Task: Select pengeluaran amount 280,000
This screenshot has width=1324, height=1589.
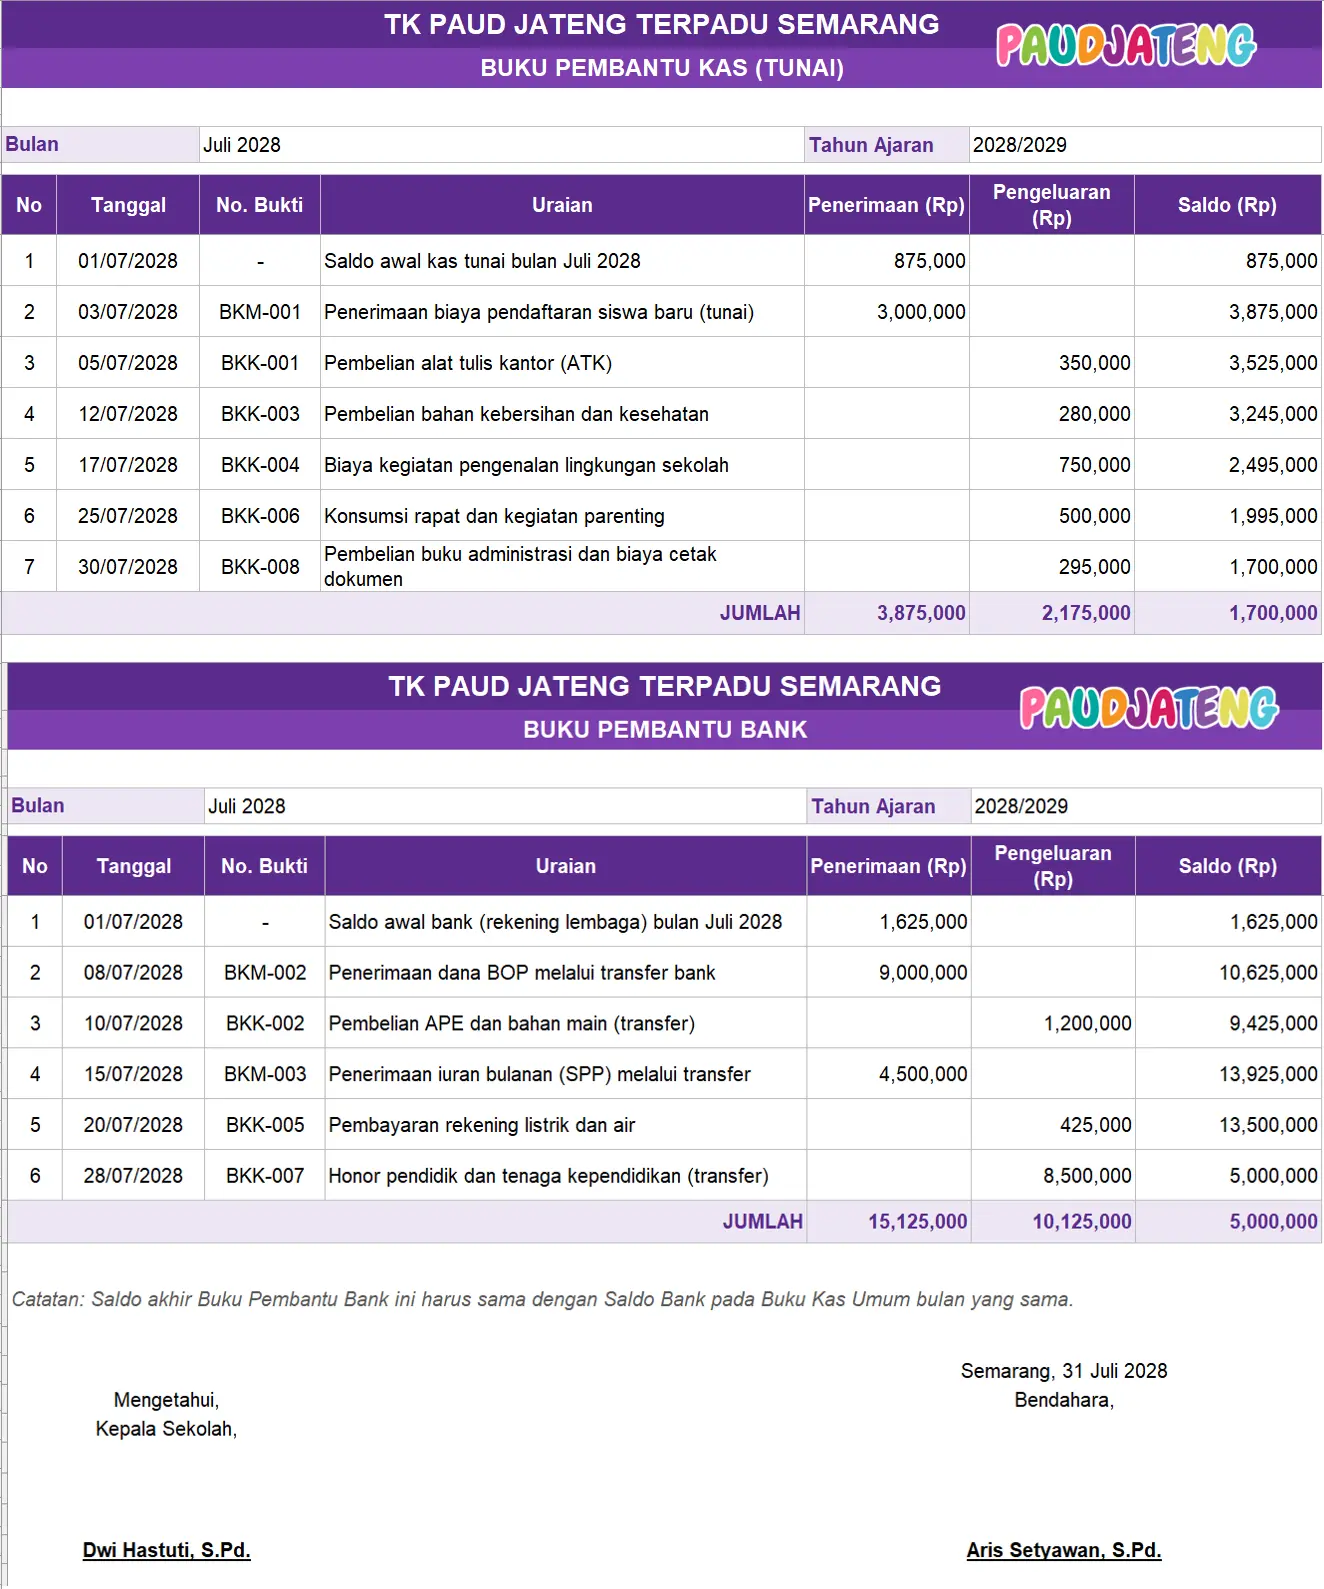Action: click(x=1052, y=414)
